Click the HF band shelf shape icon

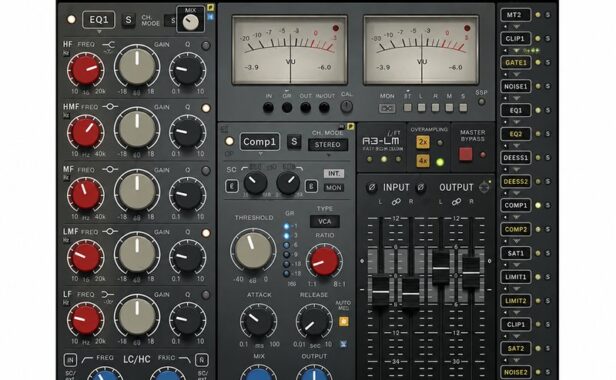[109, 45]
